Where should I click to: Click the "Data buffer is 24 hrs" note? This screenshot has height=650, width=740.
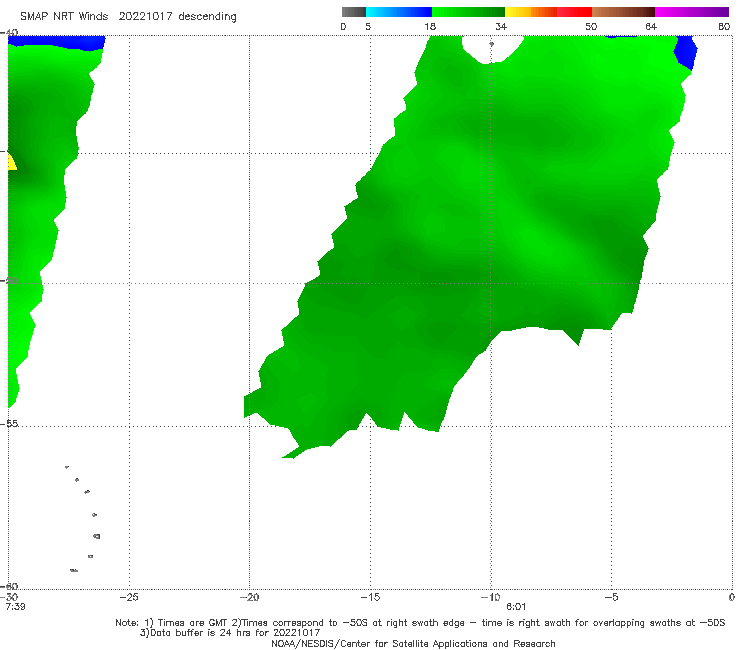[230, 633]
